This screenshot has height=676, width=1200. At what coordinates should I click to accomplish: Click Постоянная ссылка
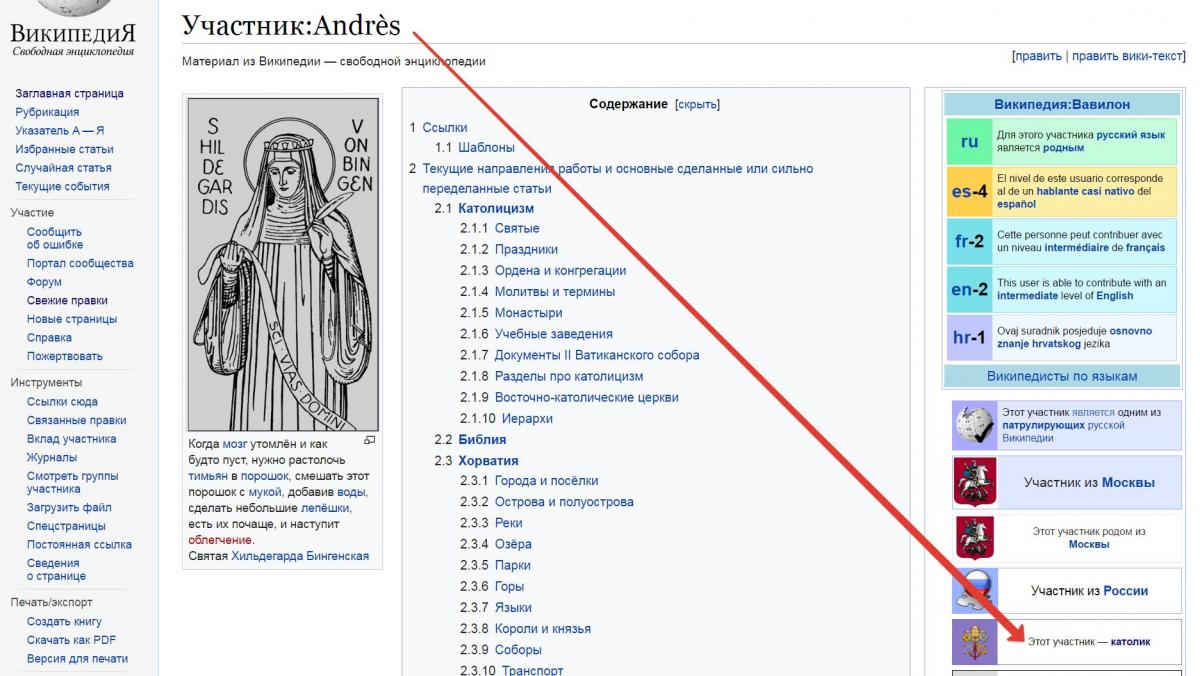79,545
